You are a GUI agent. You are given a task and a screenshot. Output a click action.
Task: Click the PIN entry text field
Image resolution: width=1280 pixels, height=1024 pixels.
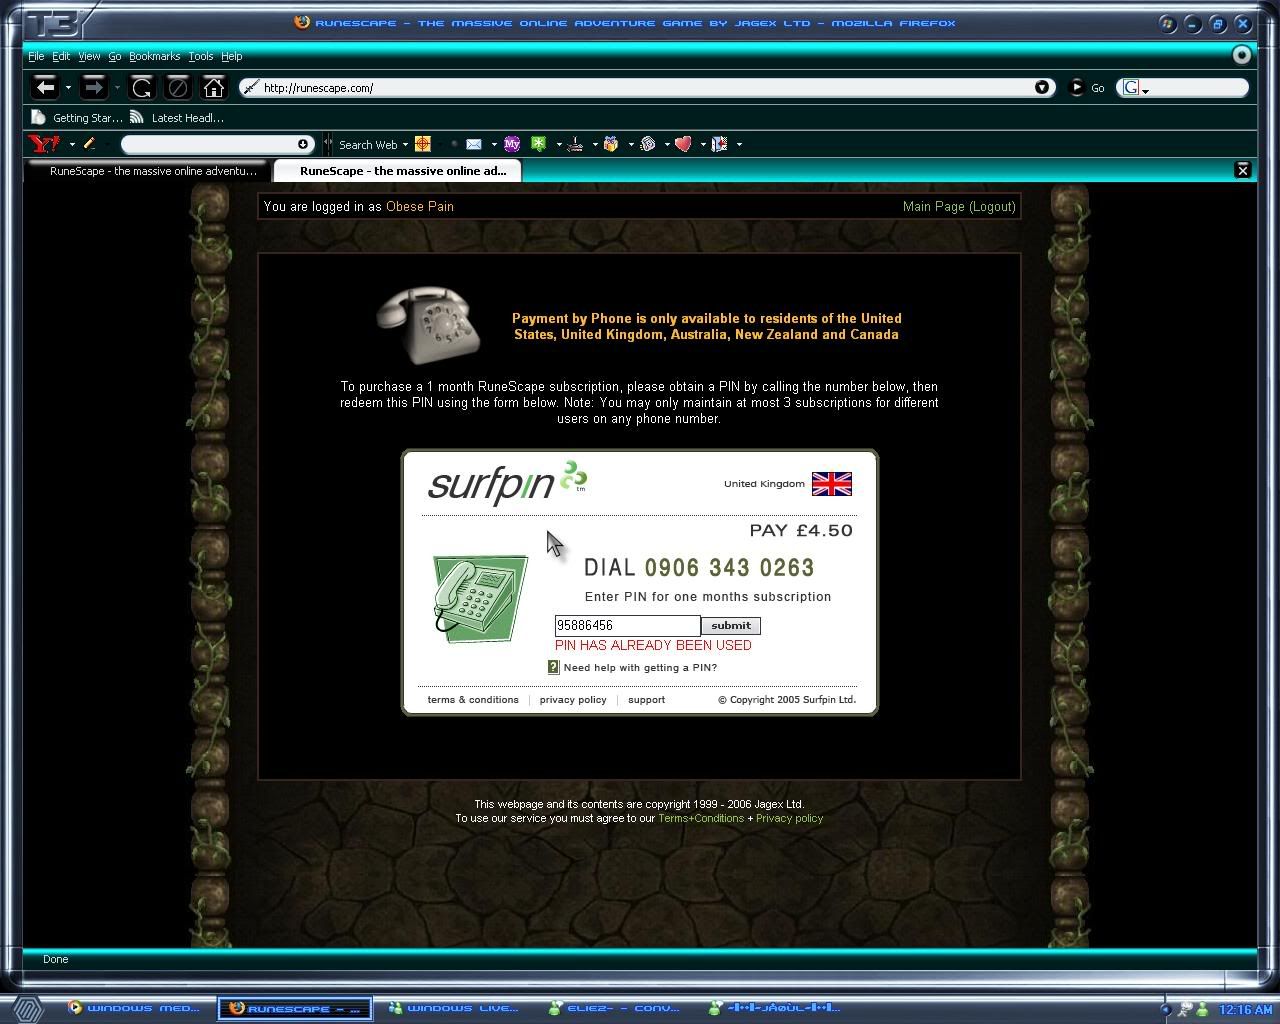coord(627,626)
